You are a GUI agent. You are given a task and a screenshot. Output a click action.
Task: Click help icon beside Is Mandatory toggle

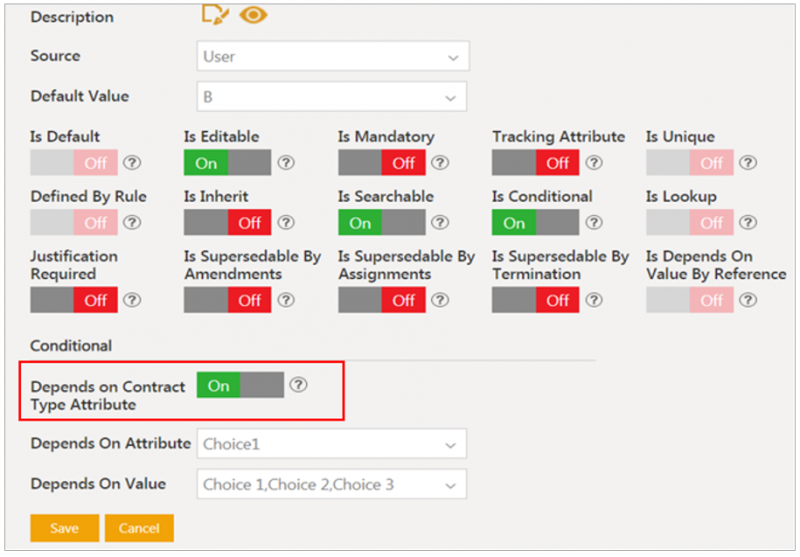click(440, 163)
